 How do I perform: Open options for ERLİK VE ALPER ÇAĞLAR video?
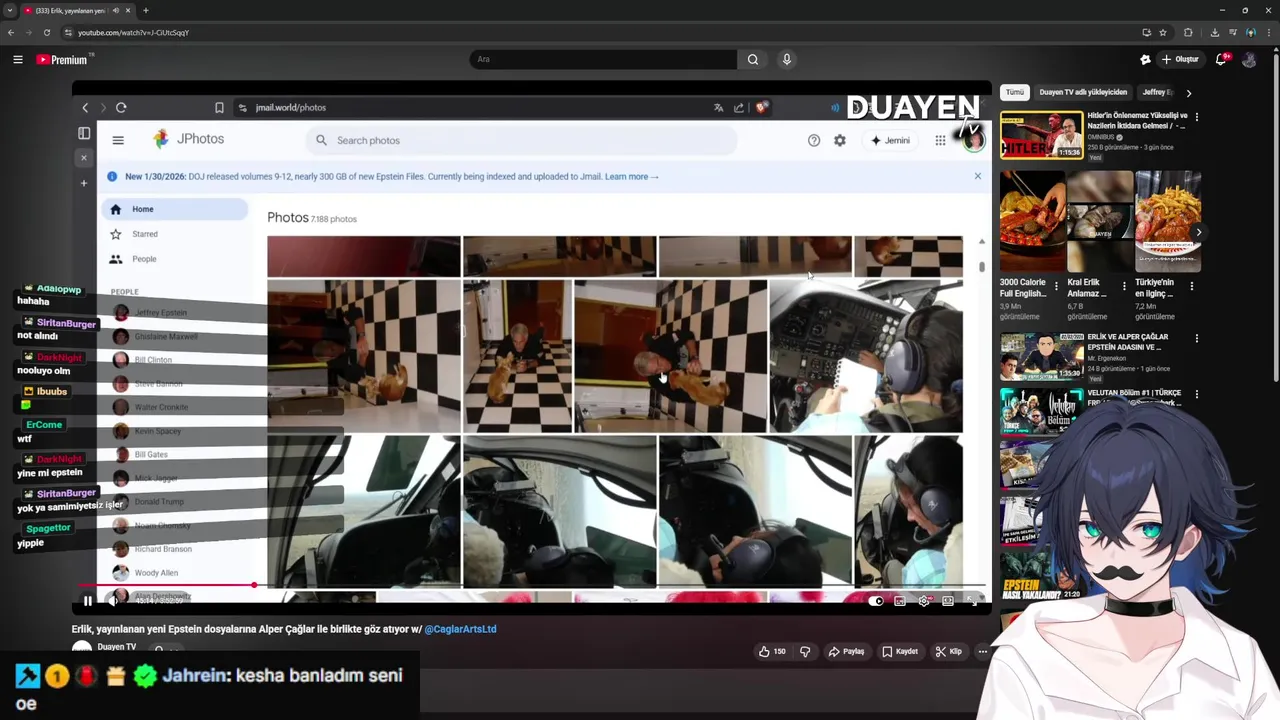1197,338
